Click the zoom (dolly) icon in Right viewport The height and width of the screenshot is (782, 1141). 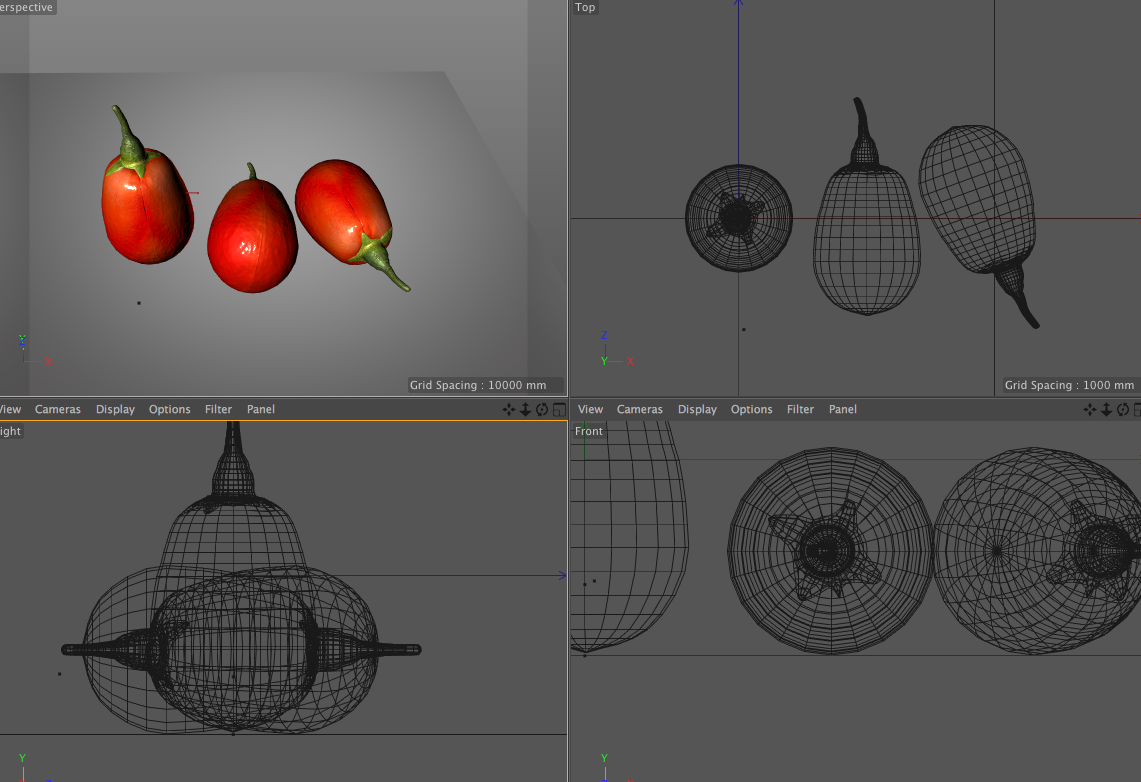[x=525, y=409]
